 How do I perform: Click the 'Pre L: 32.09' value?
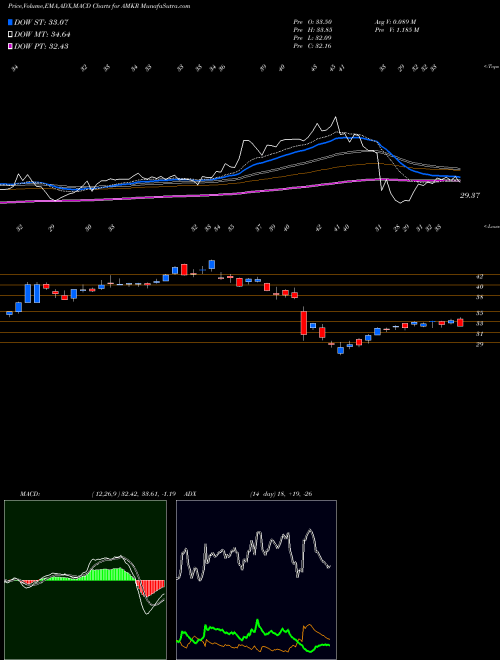312,37
